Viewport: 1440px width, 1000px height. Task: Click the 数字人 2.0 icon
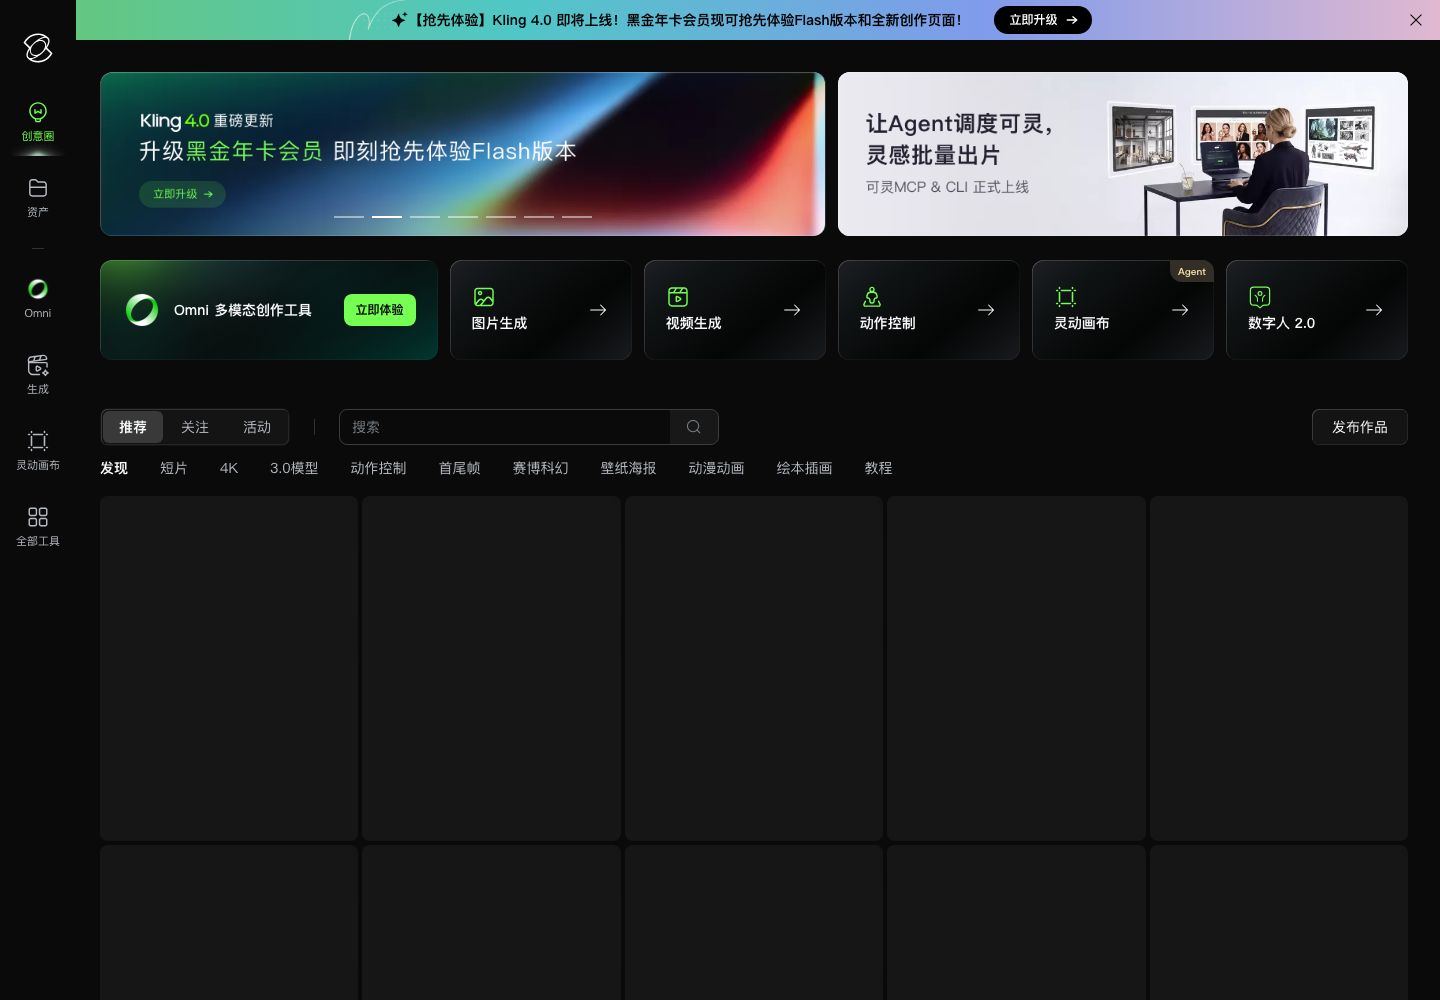[x=1260, y=297]
